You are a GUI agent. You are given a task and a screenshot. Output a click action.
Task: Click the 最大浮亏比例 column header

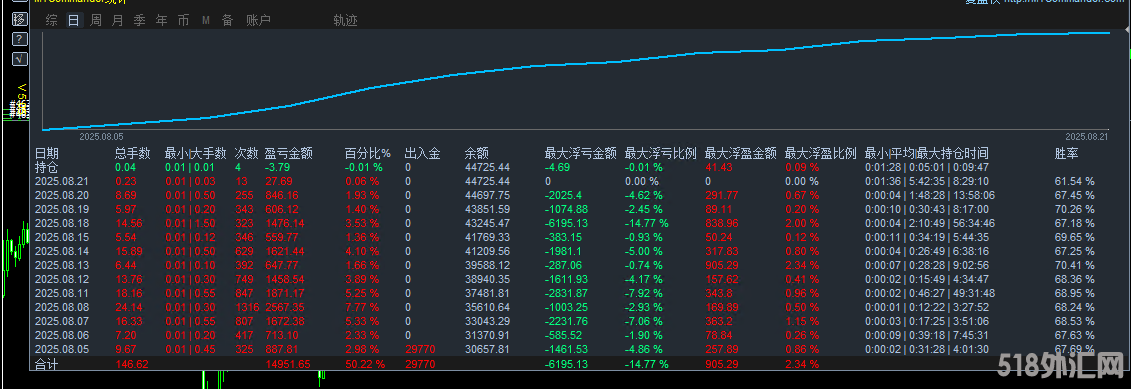point(661,153)
